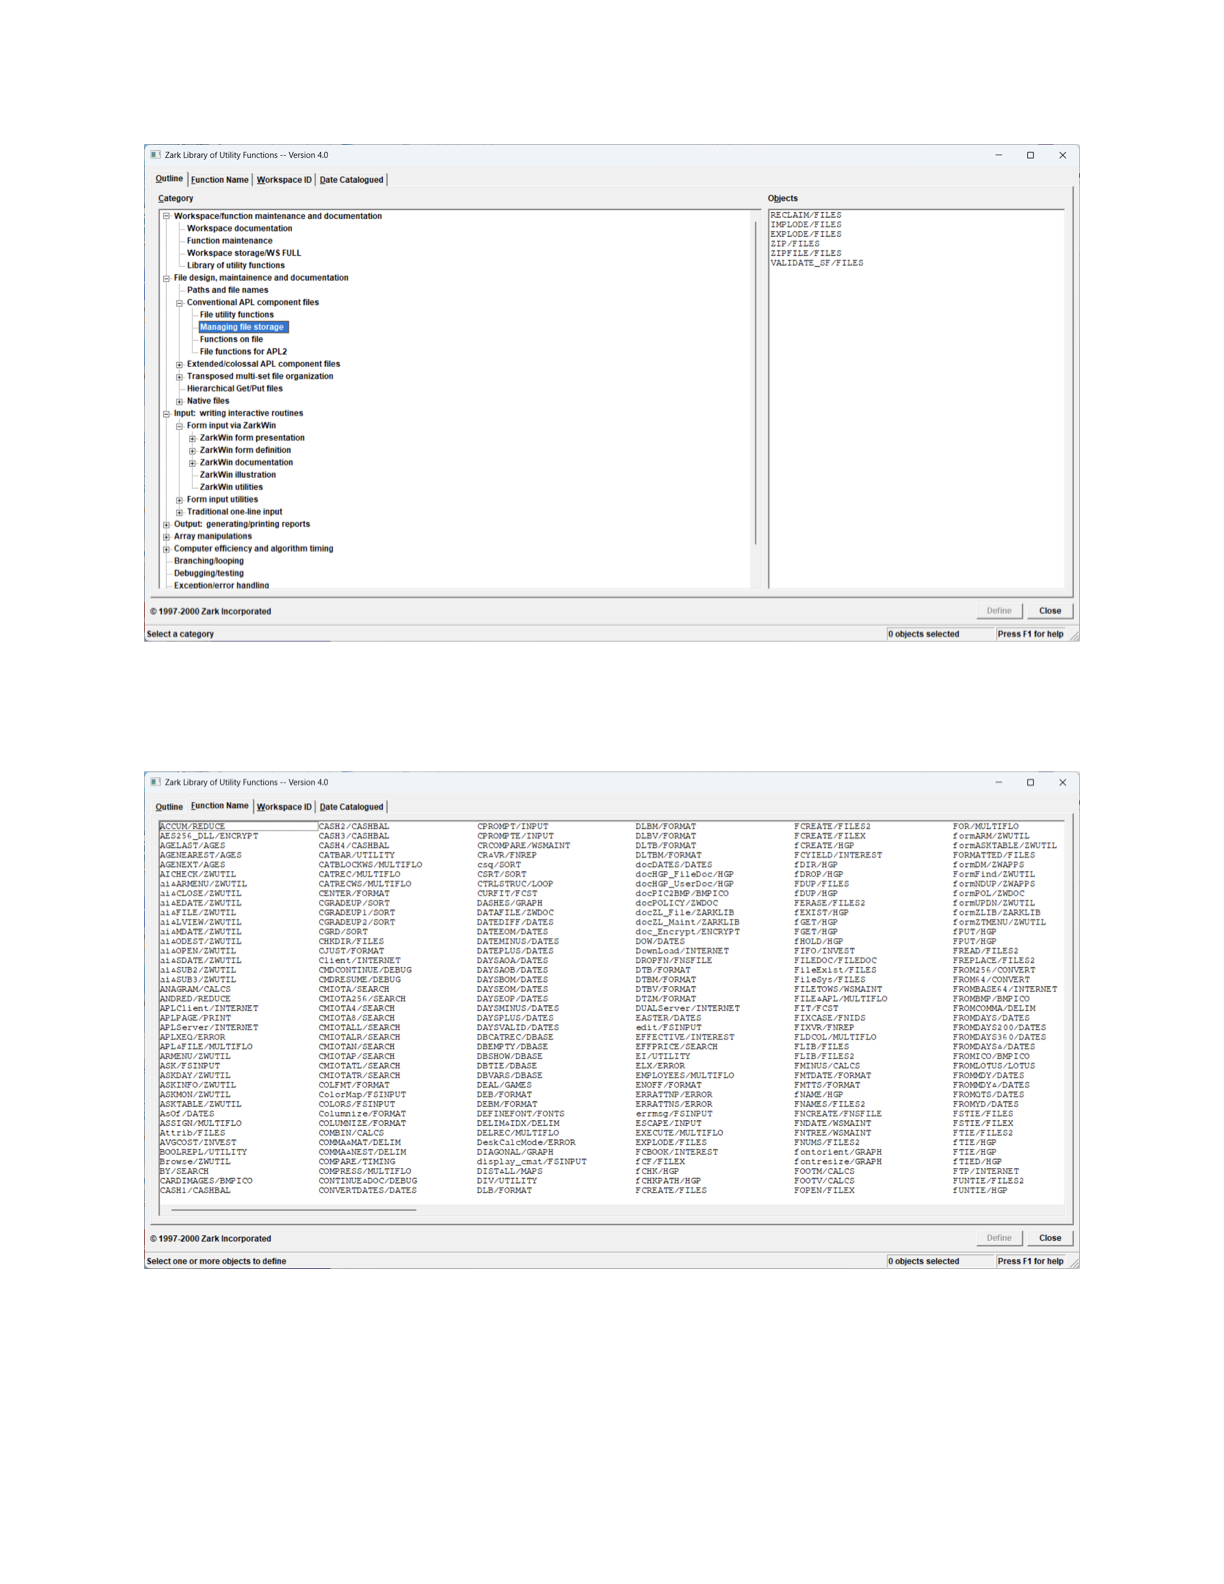Image resolution: width=1224 pixels, height=1584 pixels.
Task: Expand Extended/colossal APL component files node
Action: 179,365
